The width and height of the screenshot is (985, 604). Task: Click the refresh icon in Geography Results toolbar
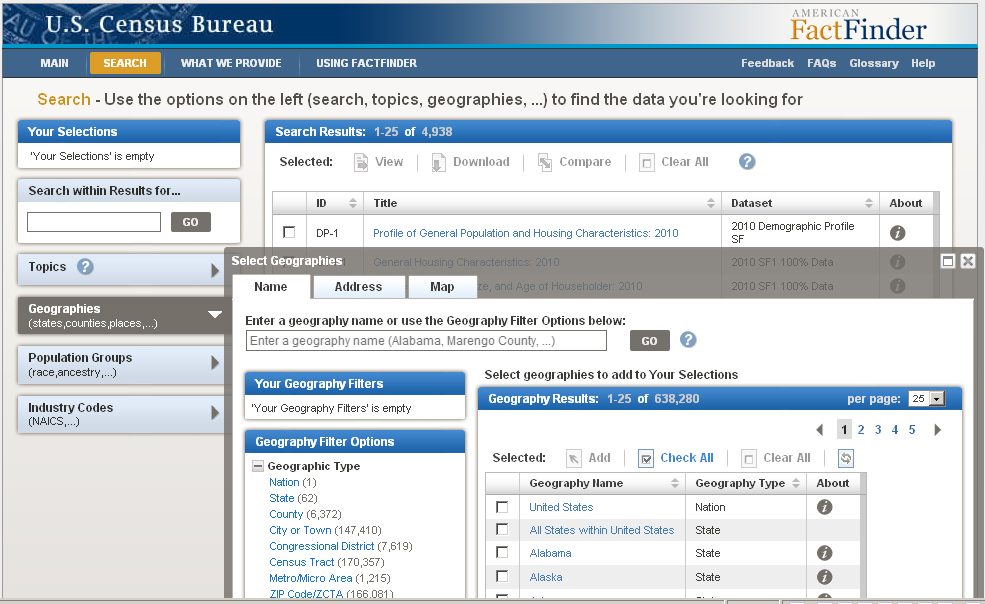click(x=846, y=458)
